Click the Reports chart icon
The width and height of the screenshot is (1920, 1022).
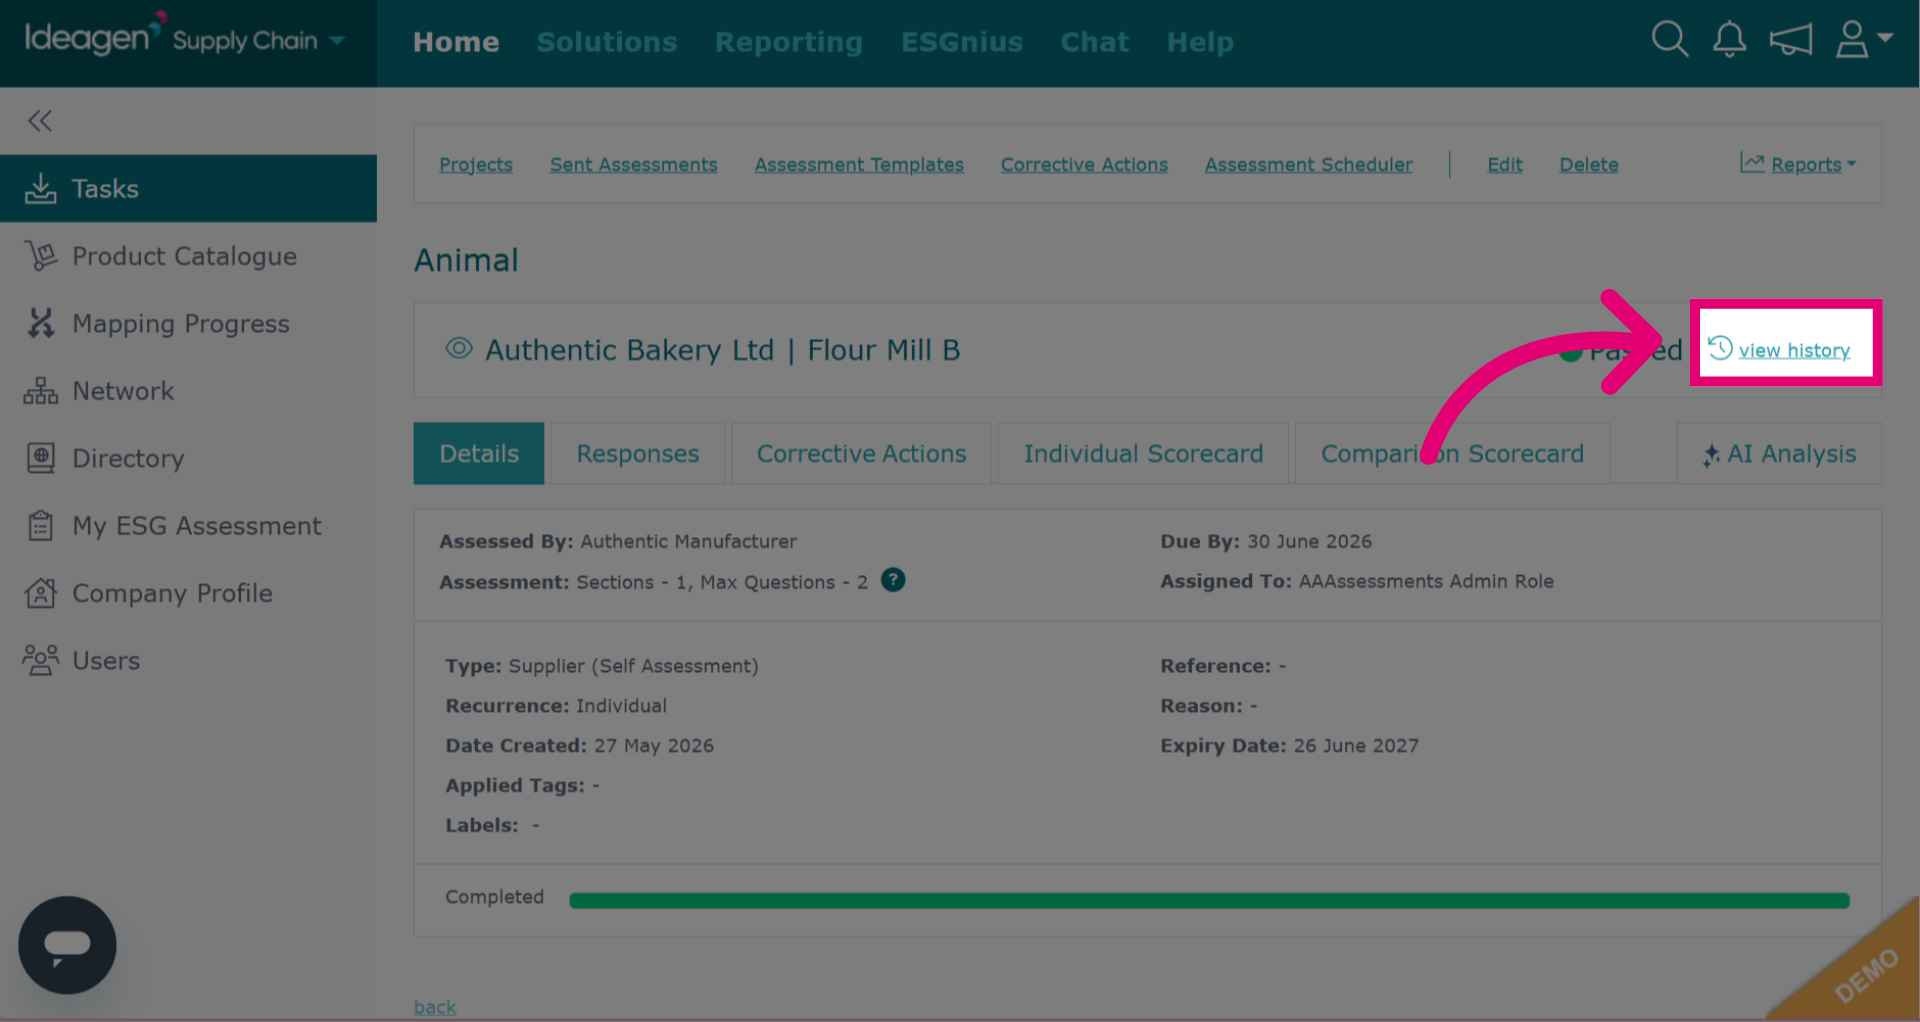[1752, 163]
